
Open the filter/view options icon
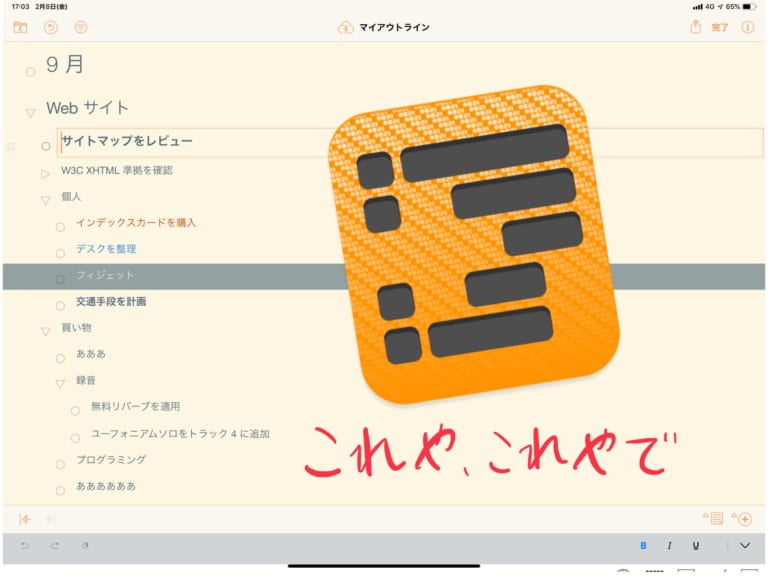tap(81, 27)
